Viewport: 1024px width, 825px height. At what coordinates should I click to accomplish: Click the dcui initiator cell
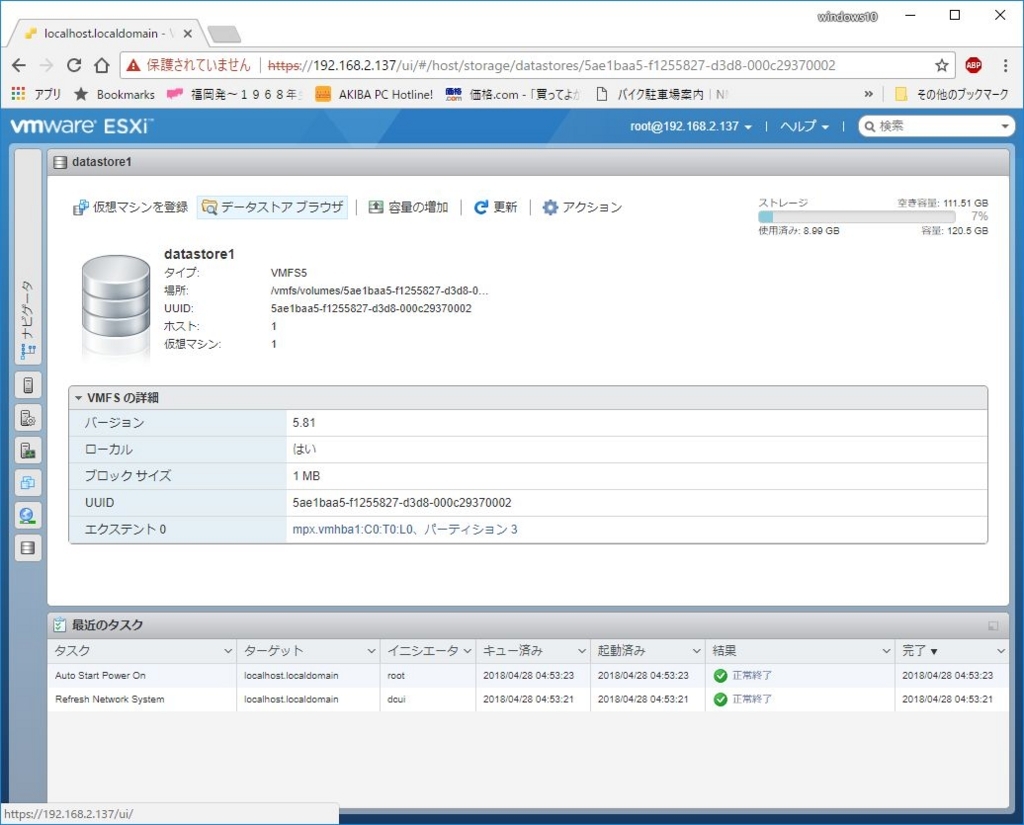coord(396,700)
